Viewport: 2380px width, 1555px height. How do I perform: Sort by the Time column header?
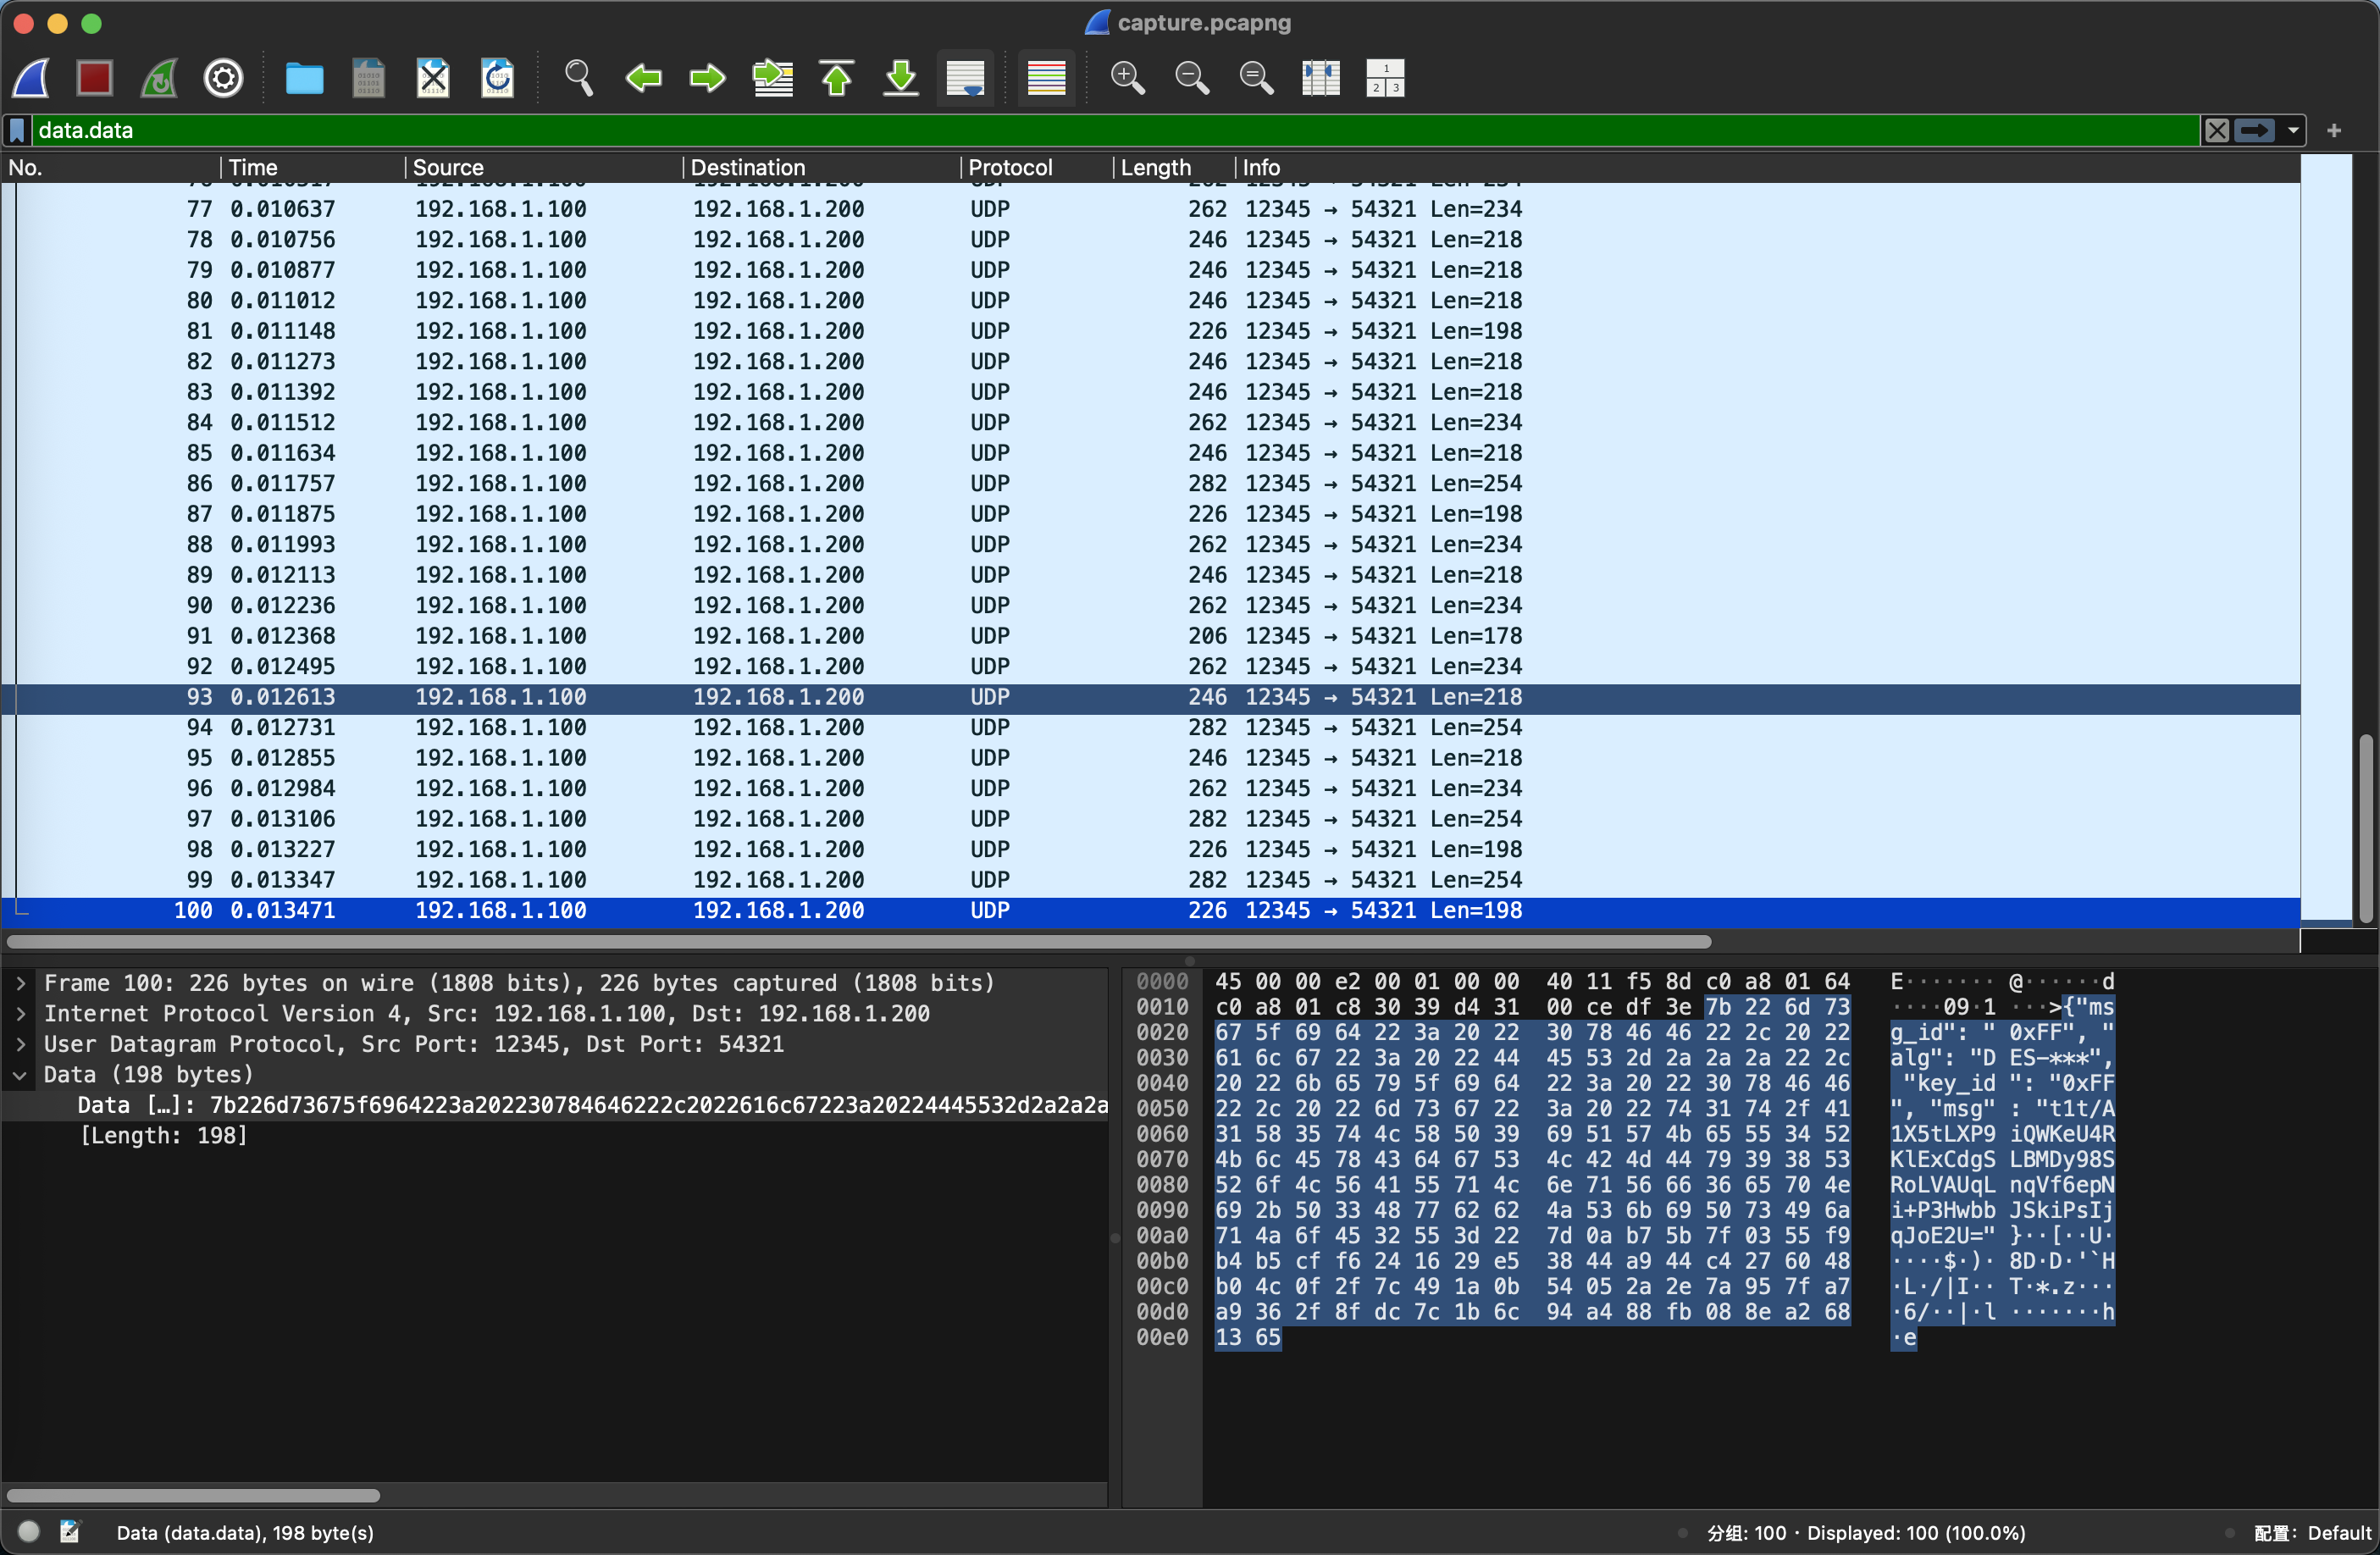313,167
